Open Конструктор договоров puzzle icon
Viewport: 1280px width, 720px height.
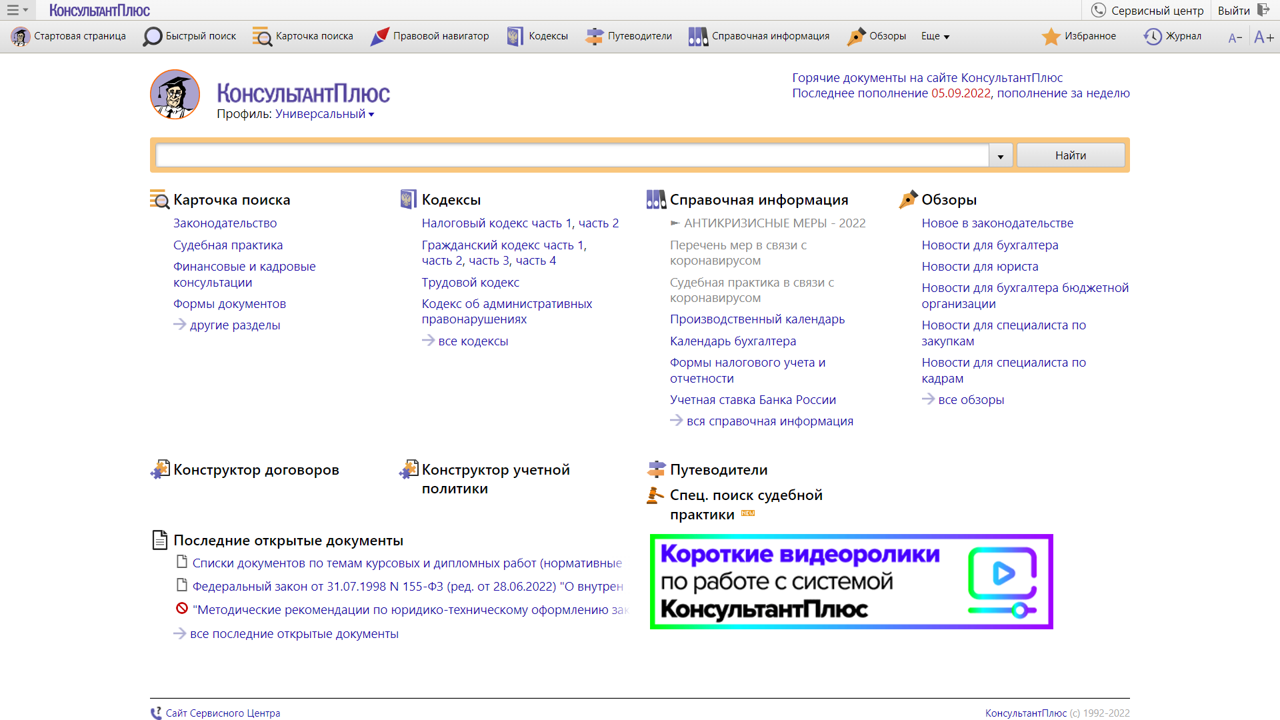160,469
